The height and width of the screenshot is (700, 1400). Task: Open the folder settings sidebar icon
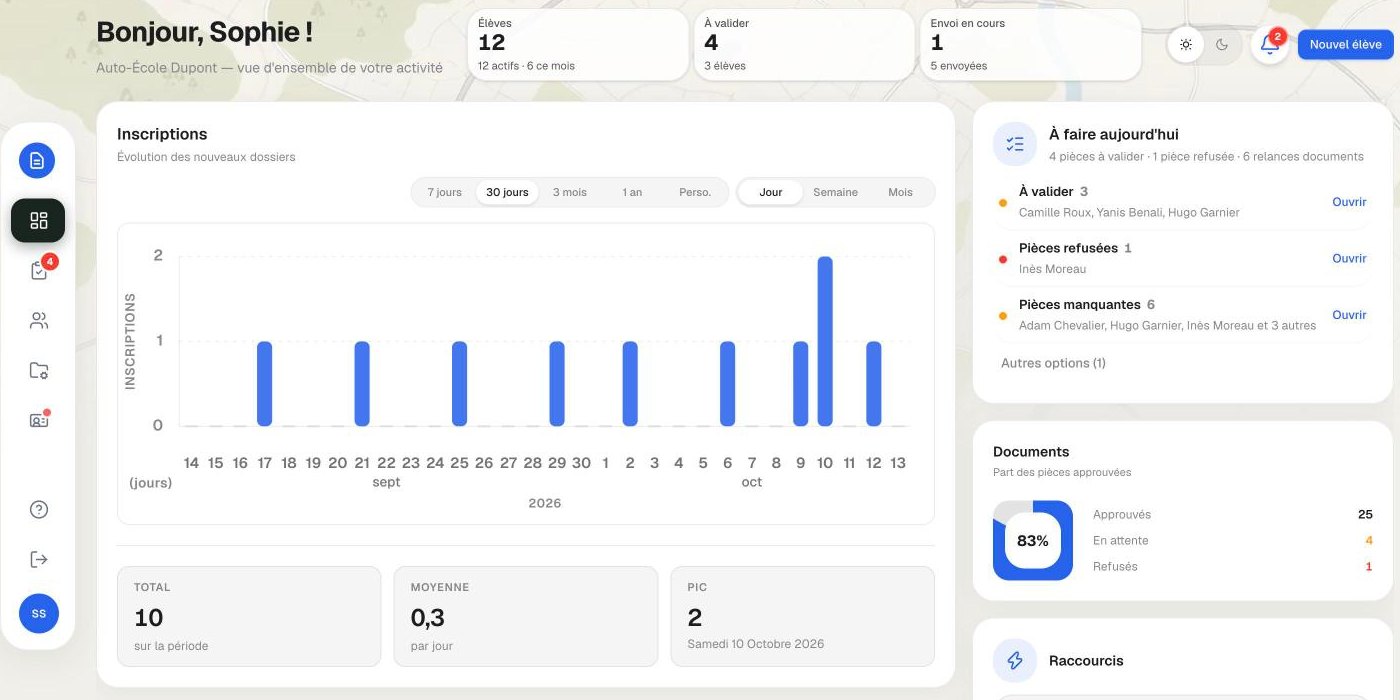(x=39, y=371)
